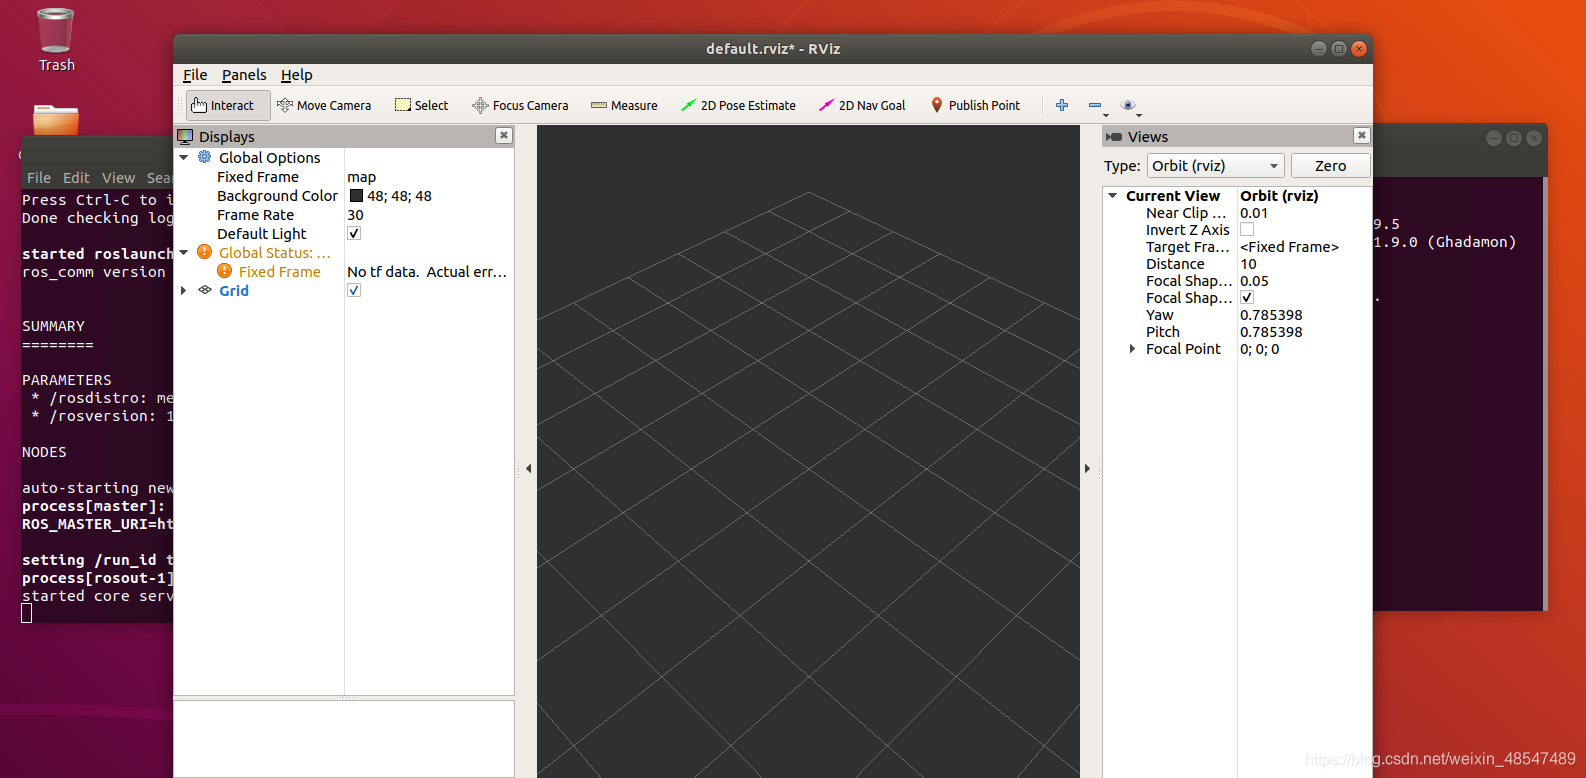
Task: Select the Interact tool
Action: (x=228, y=105)
